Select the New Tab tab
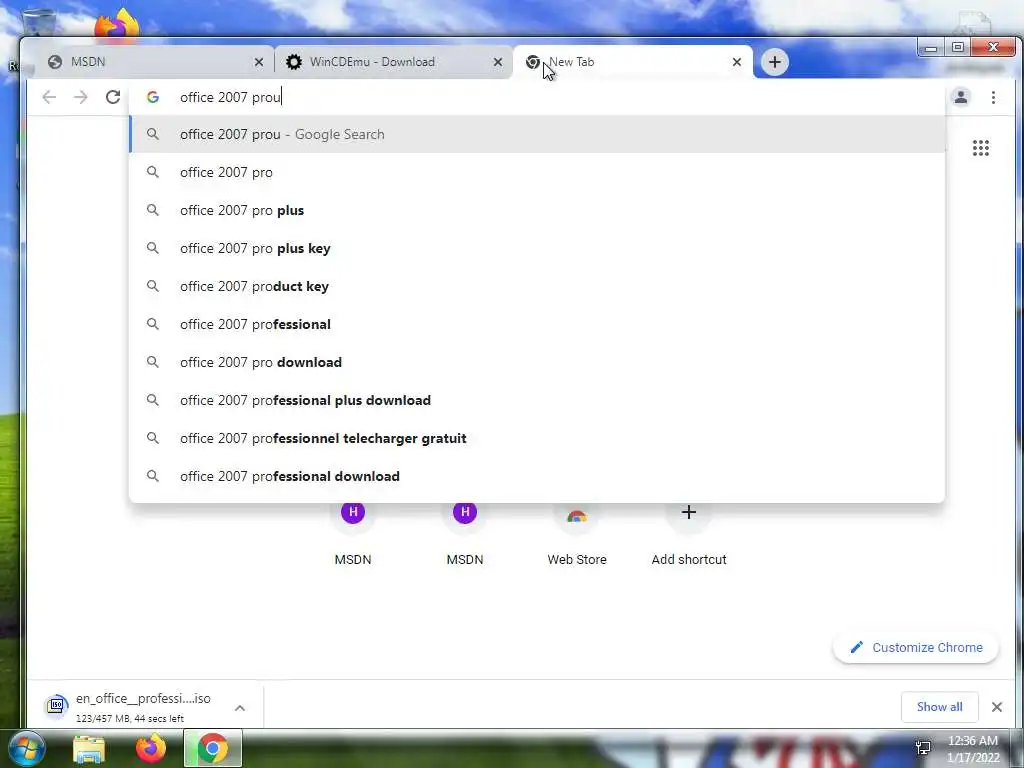The width and height of the screenshot is (1024, 768). [x=632, y=62]
